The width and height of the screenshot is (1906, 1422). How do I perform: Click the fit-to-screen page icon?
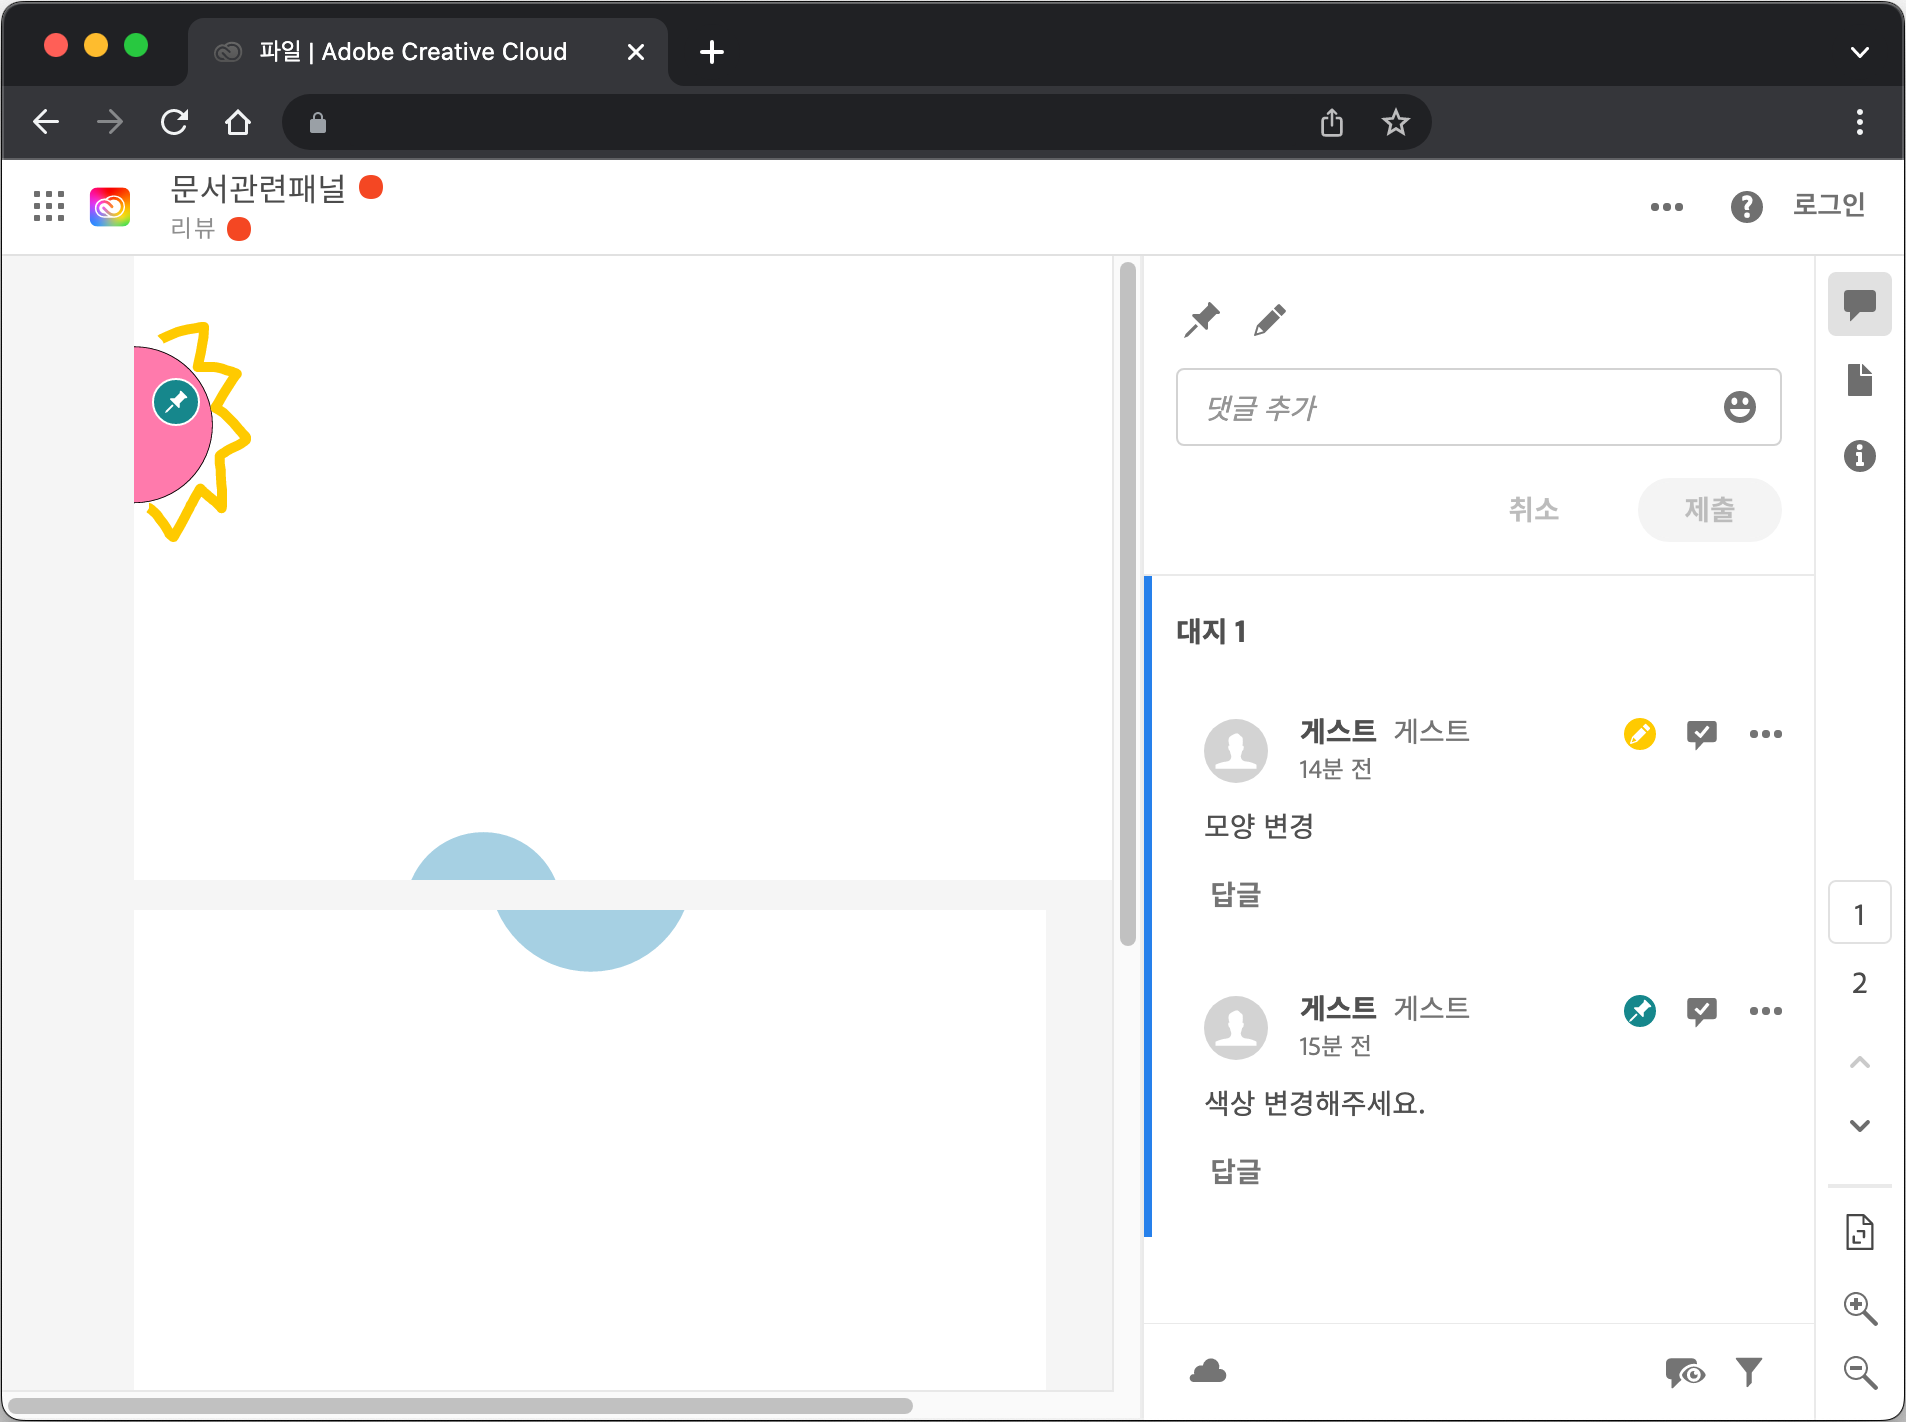tap(1859, 1231)
